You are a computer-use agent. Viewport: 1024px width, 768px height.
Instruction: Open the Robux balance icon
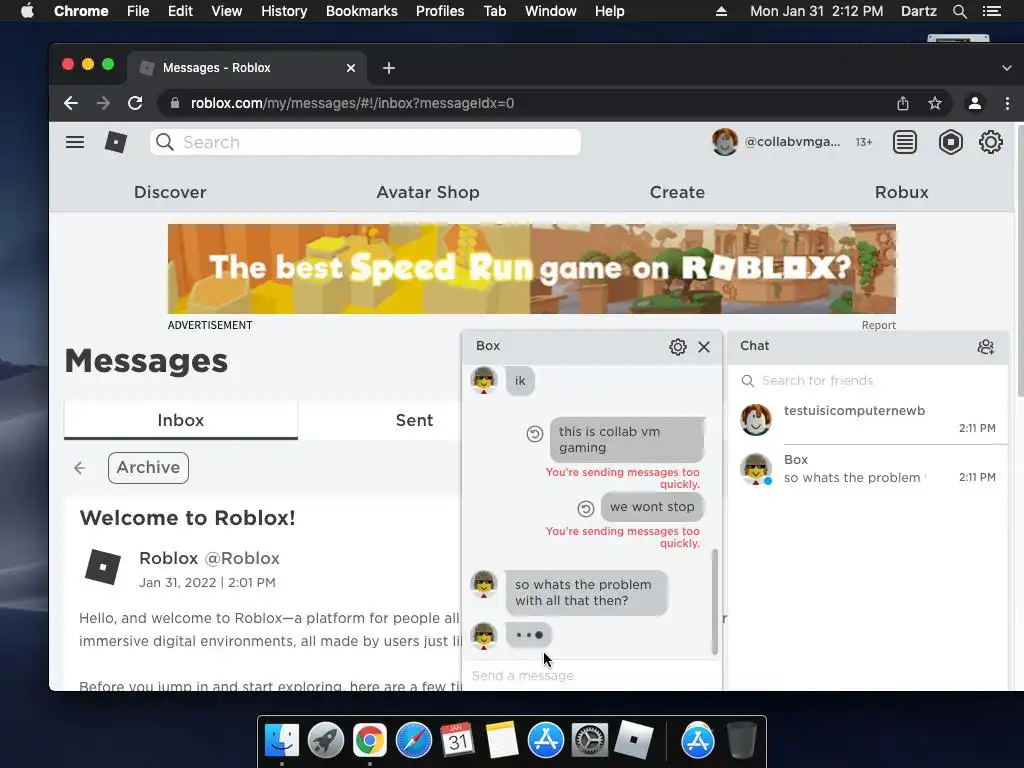tap(950, 142)
